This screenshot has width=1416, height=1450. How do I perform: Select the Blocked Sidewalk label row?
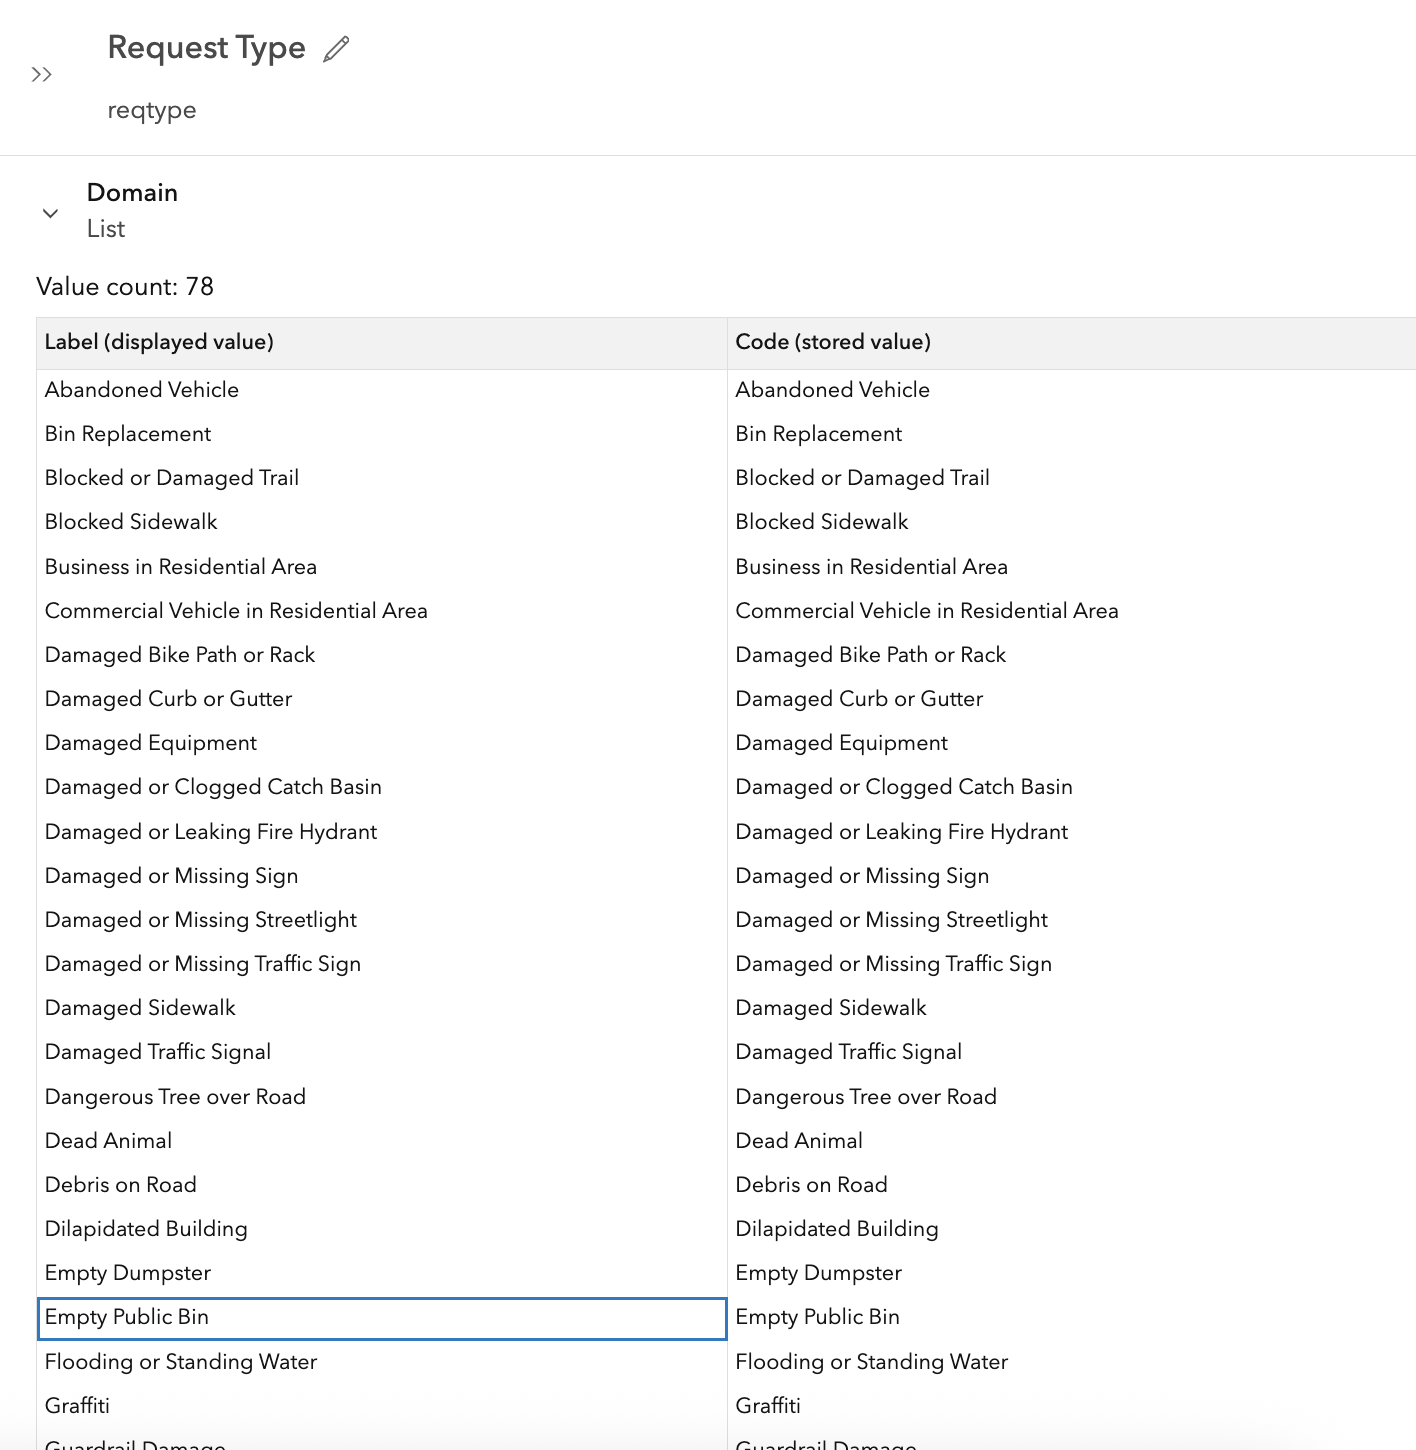[x=130, y=521]
